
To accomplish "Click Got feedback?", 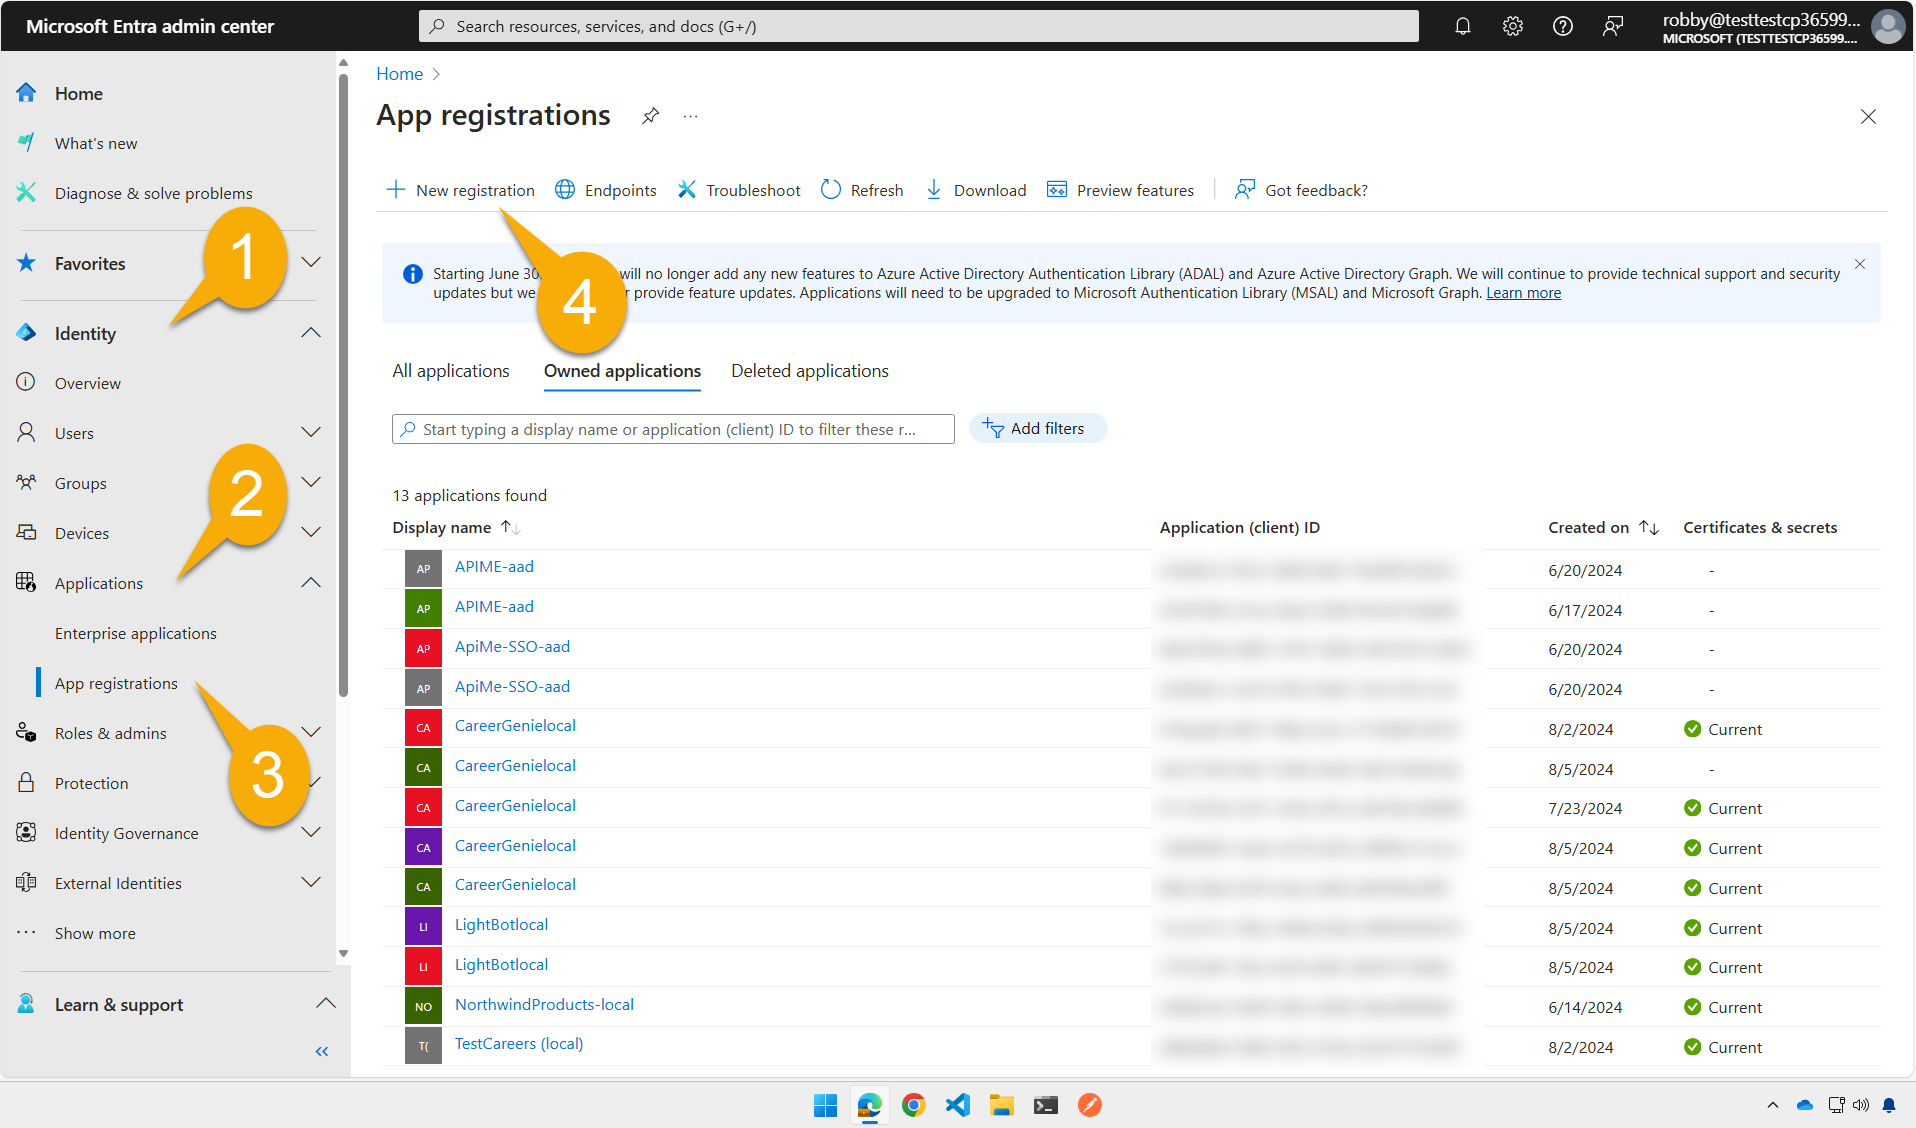I will (1301, 190).
